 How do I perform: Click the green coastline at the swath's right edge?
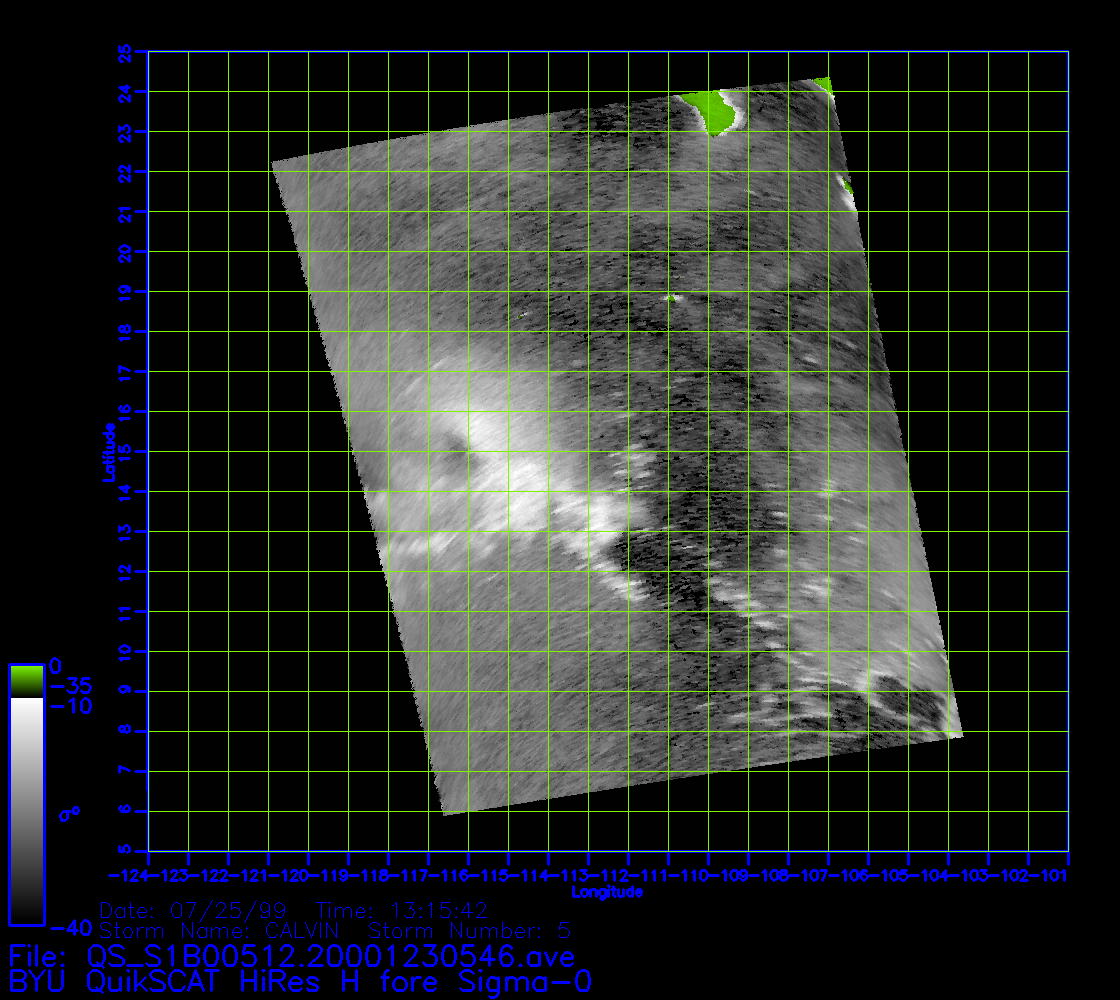(x=846, y=186)
